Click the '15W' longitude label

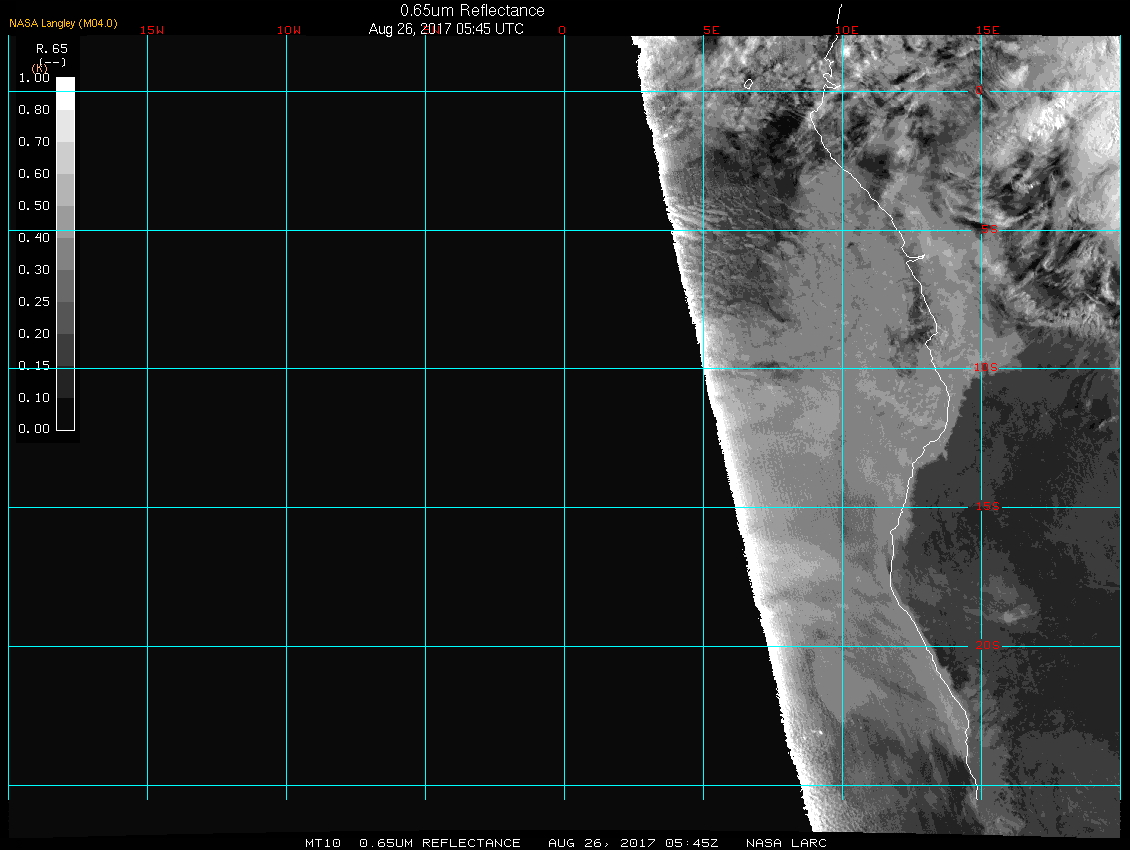coord(152,30)
